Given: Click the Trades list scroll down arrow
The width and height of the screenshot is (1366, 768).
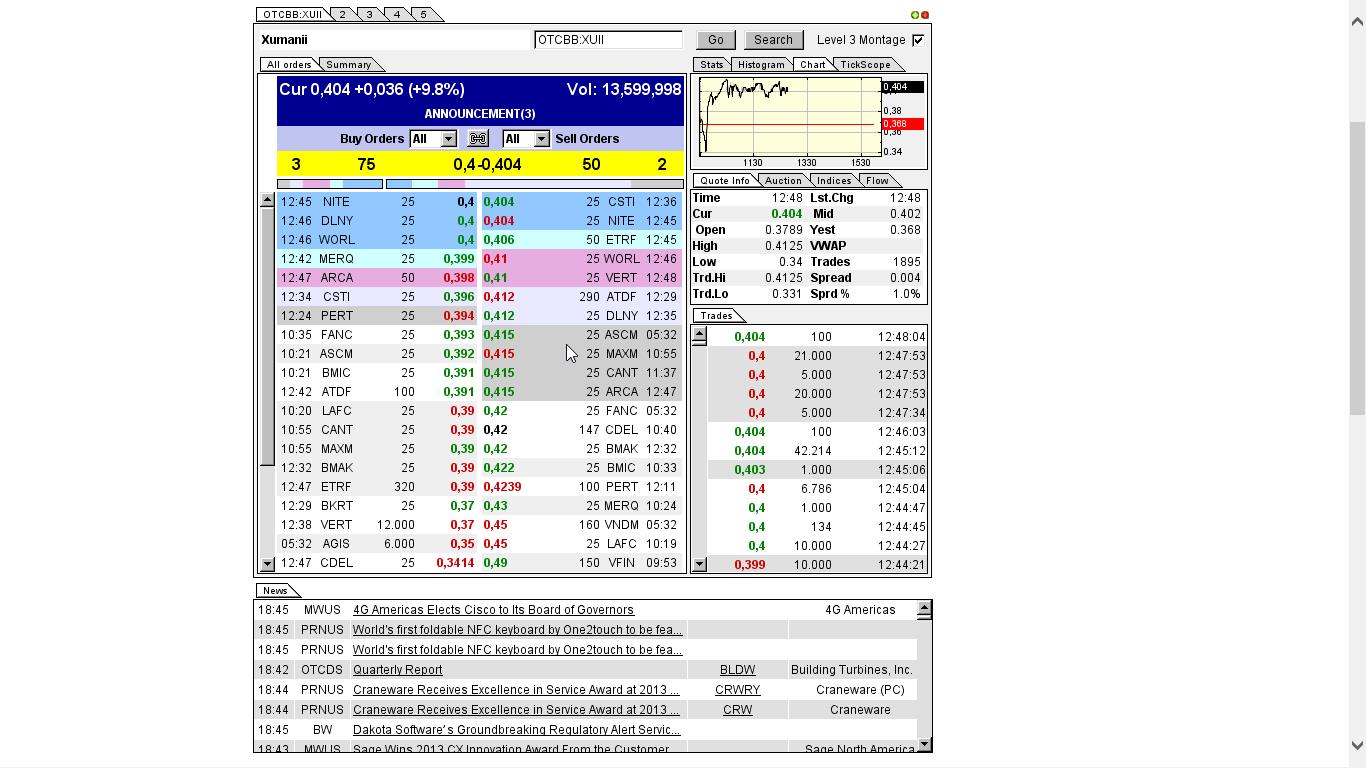Looking at the screenshot, I should [x=699, y=565].
